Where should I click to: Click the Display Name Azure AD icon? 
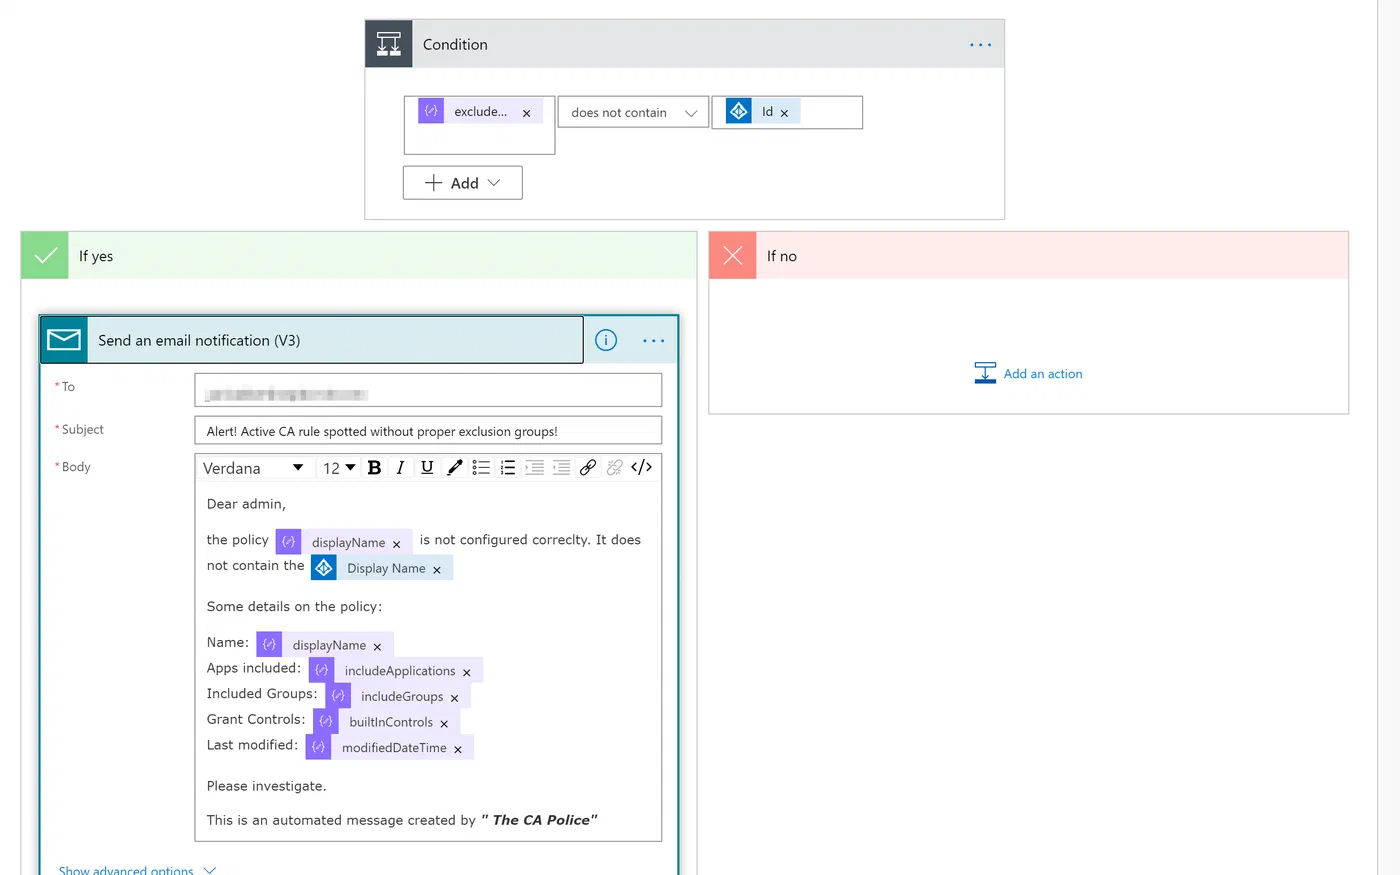(324, 567)
